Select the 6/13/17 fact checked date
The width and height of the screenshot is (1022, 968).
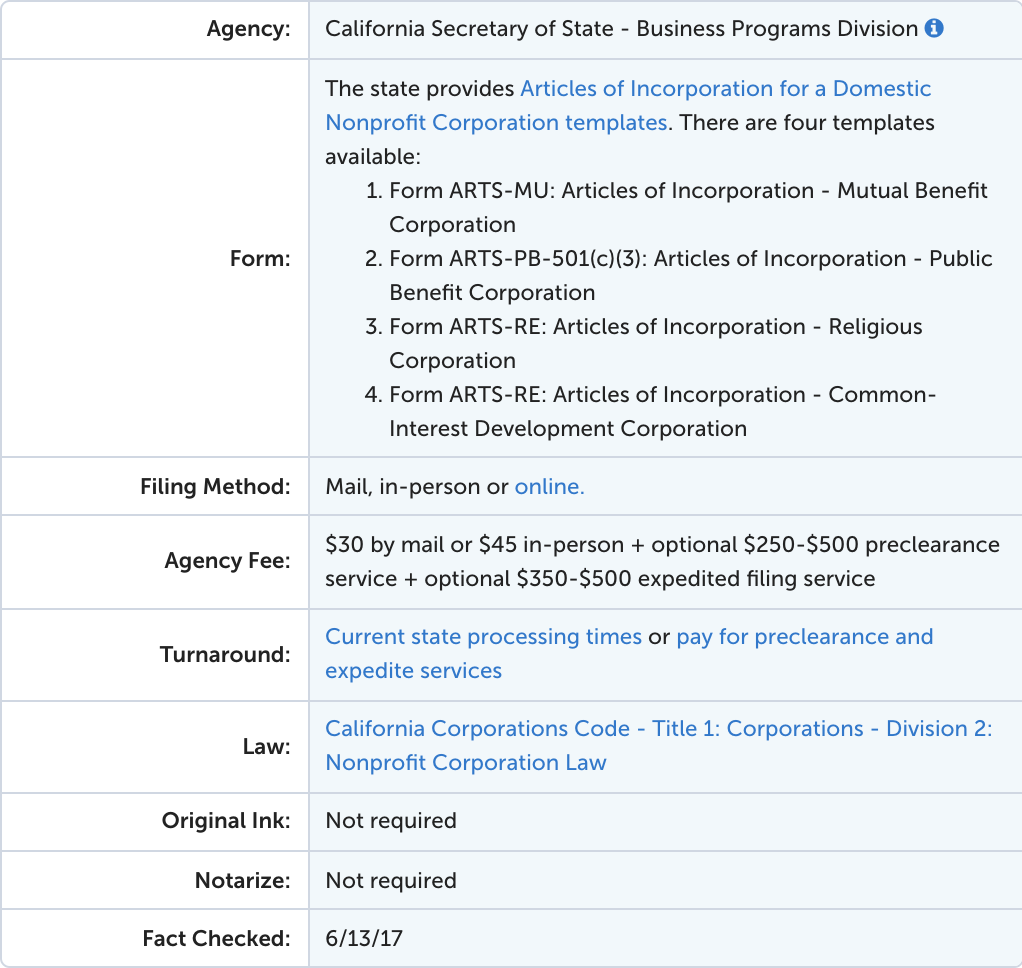point(364,939)
